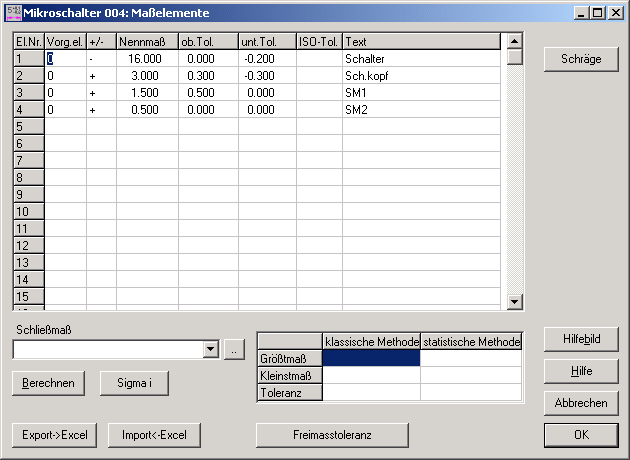Click the browse '..' button beside Schließmaß

point(233,349)
